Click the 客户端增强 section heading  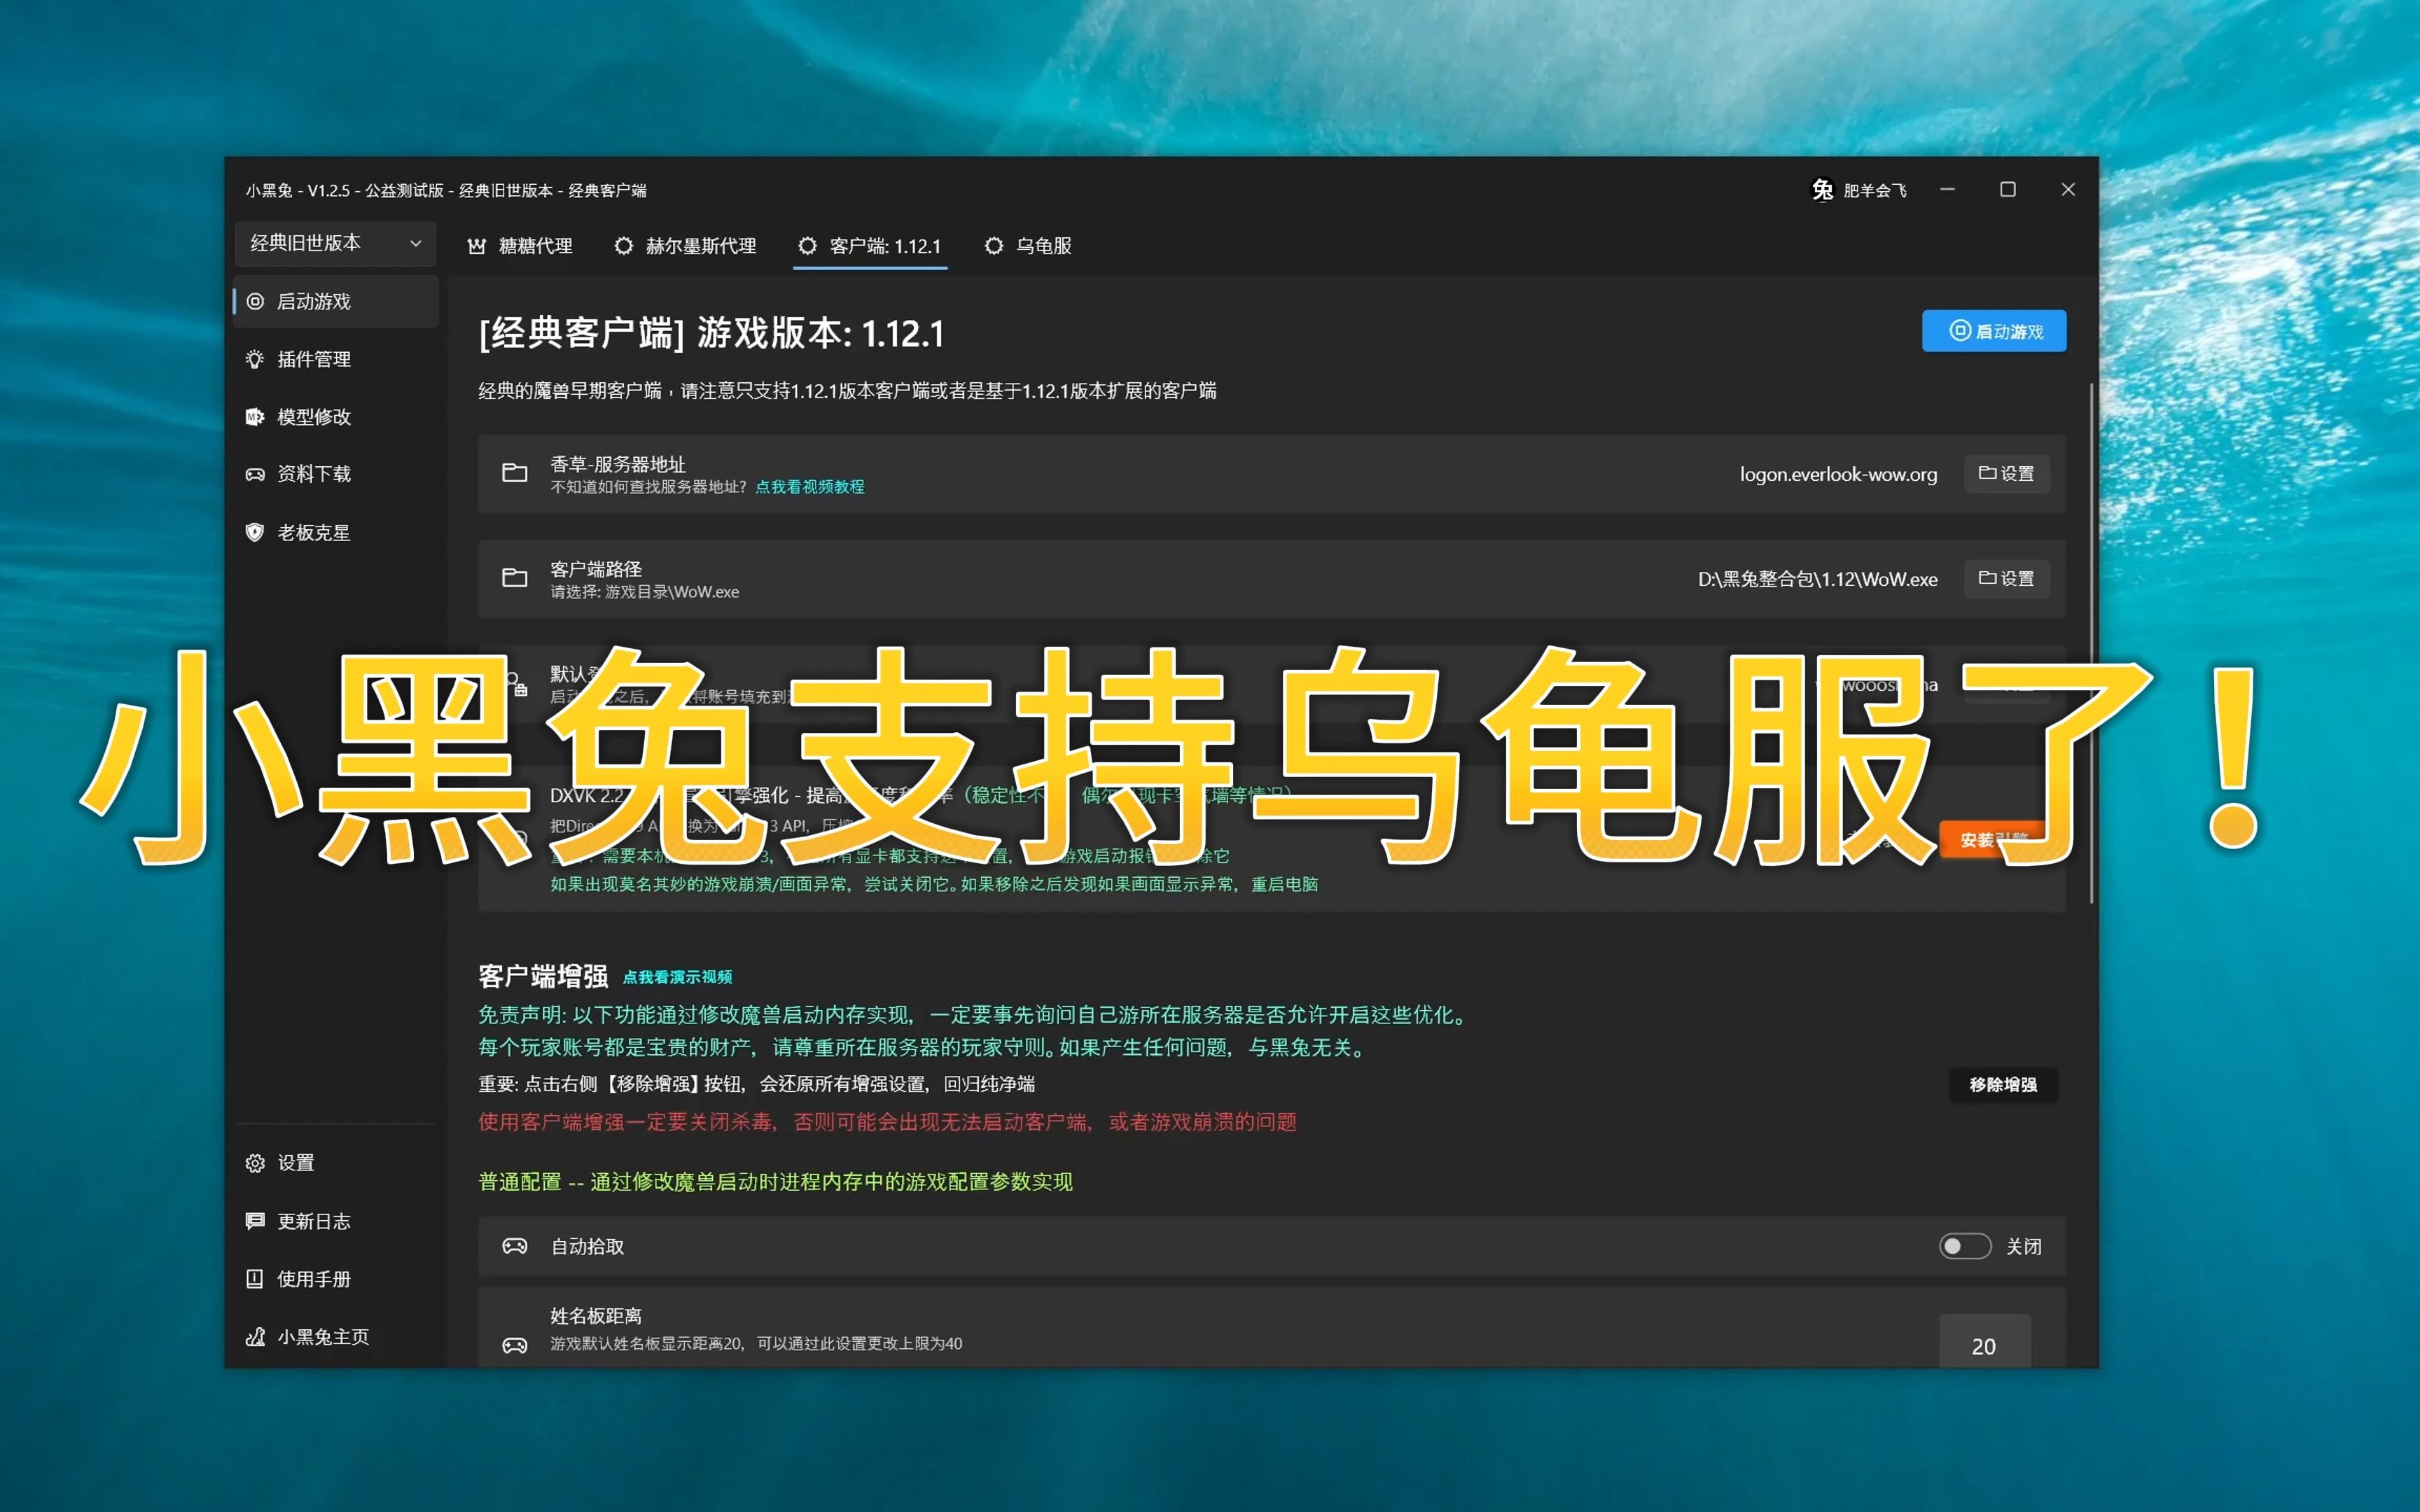click(x=543, y=976)
